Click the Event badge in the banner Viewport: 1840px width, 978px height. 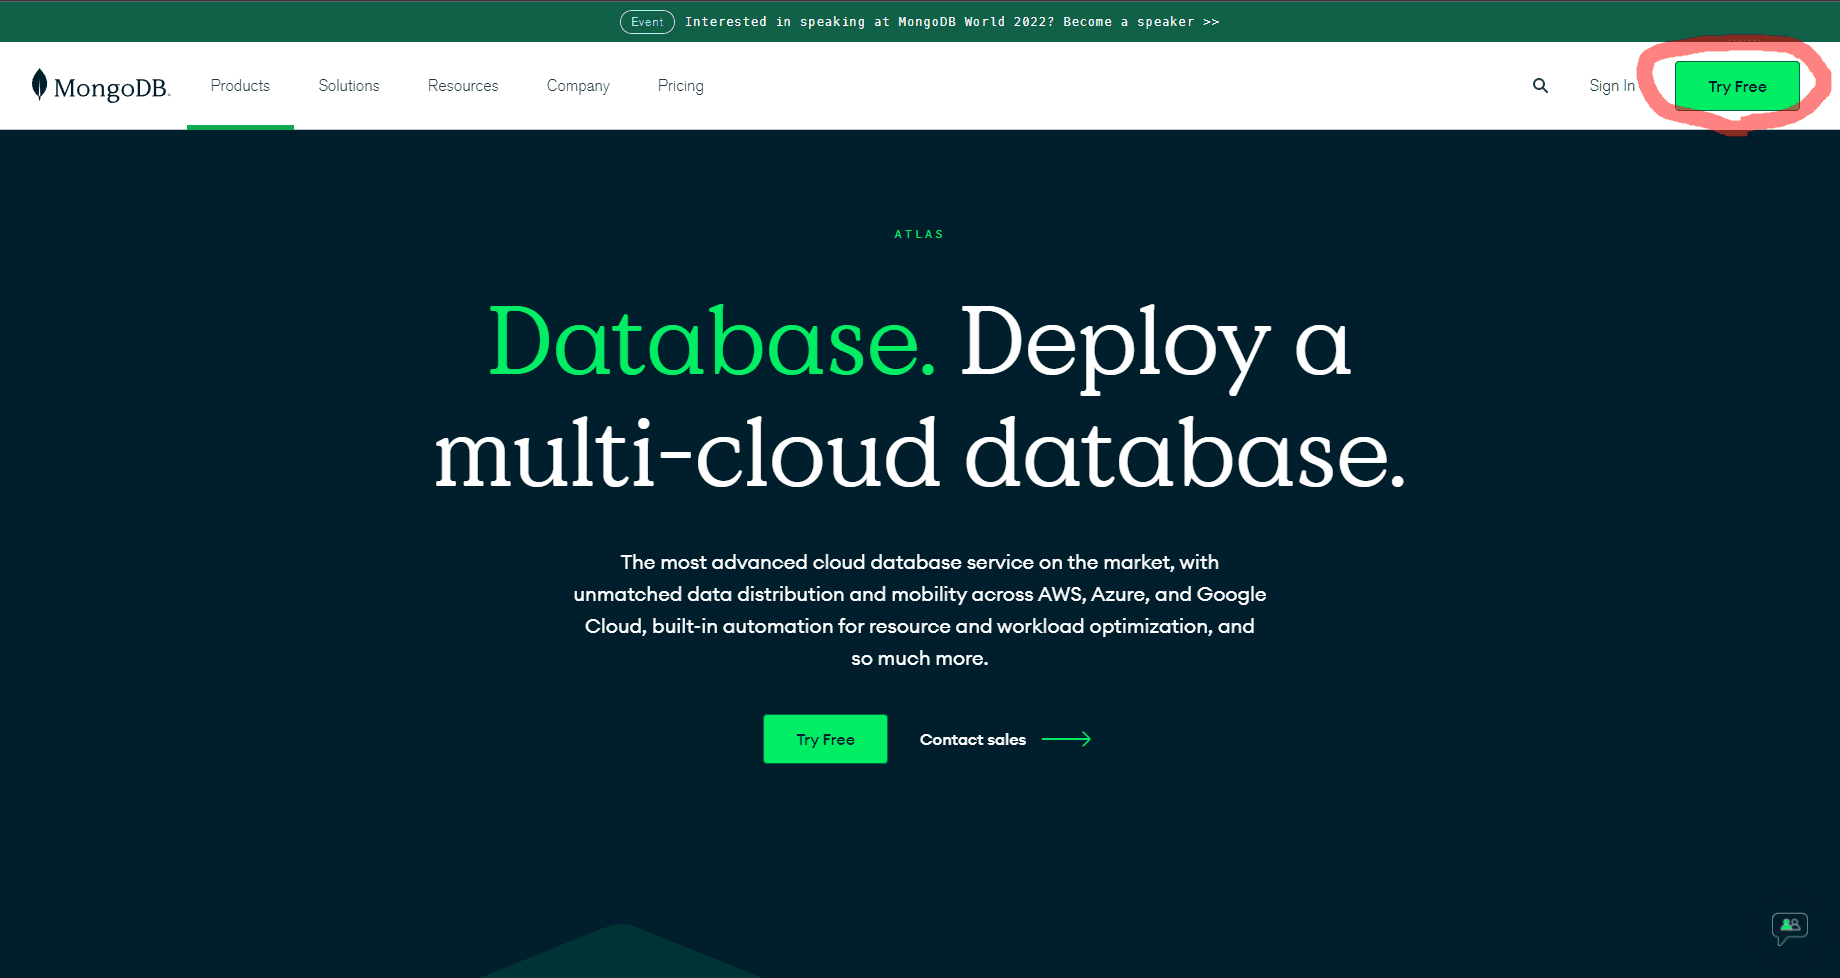click(647, 22)
